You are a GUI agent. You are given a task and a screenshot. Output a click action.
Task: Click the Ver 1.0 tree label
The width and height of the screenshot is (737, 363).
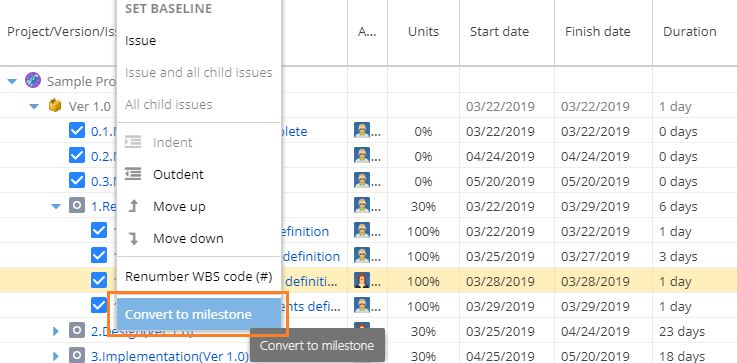click(x=90, y=106)
